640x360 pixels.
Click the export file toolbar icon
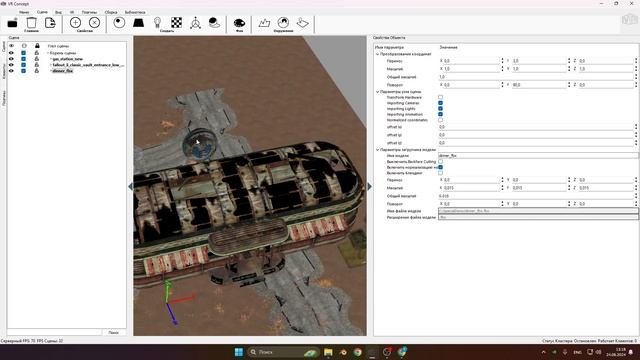pos(50,23)
